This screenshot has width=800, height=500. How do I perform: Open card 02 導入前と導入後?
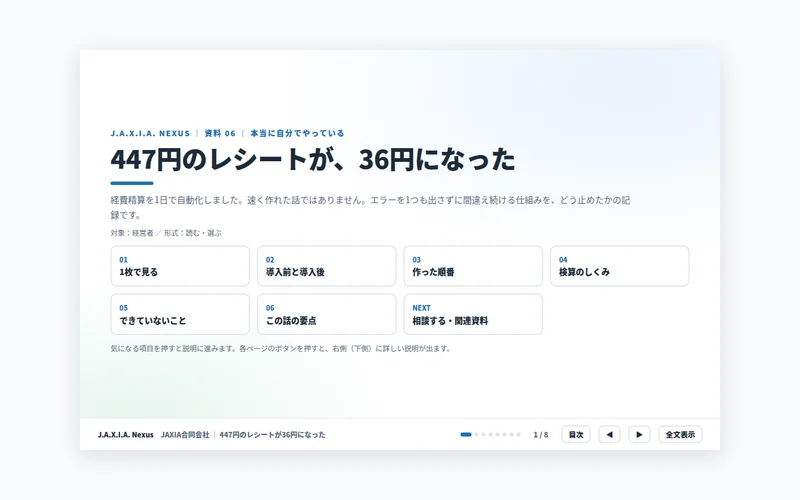point(327,266)
